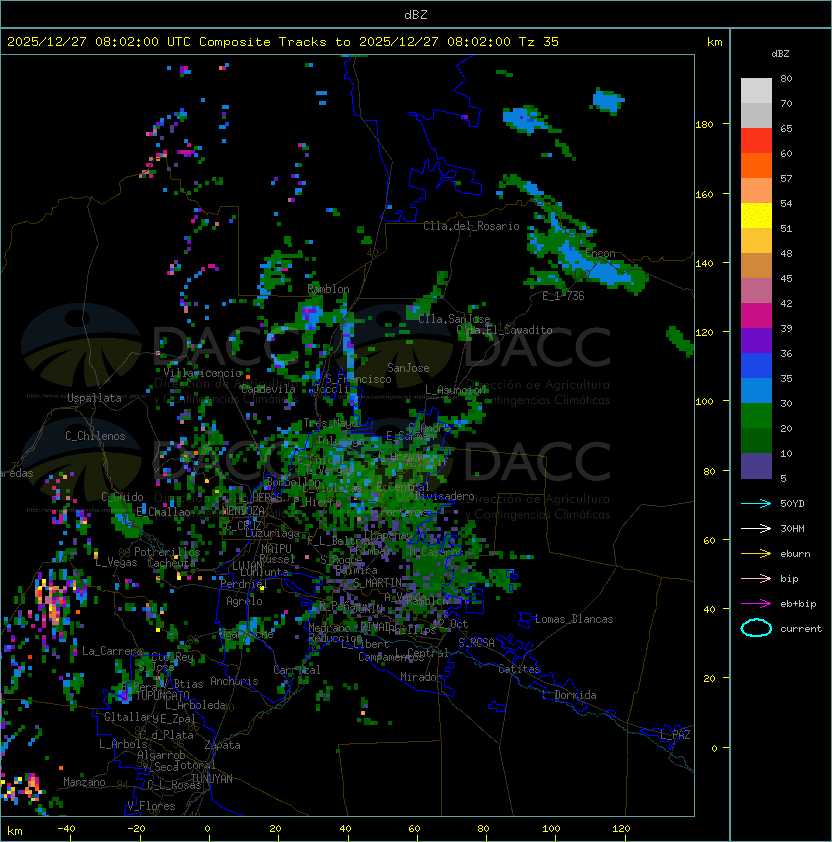Screen dimensions: 832x842
Task: Click the 'Mirador' place label
Action: [421, 677]
